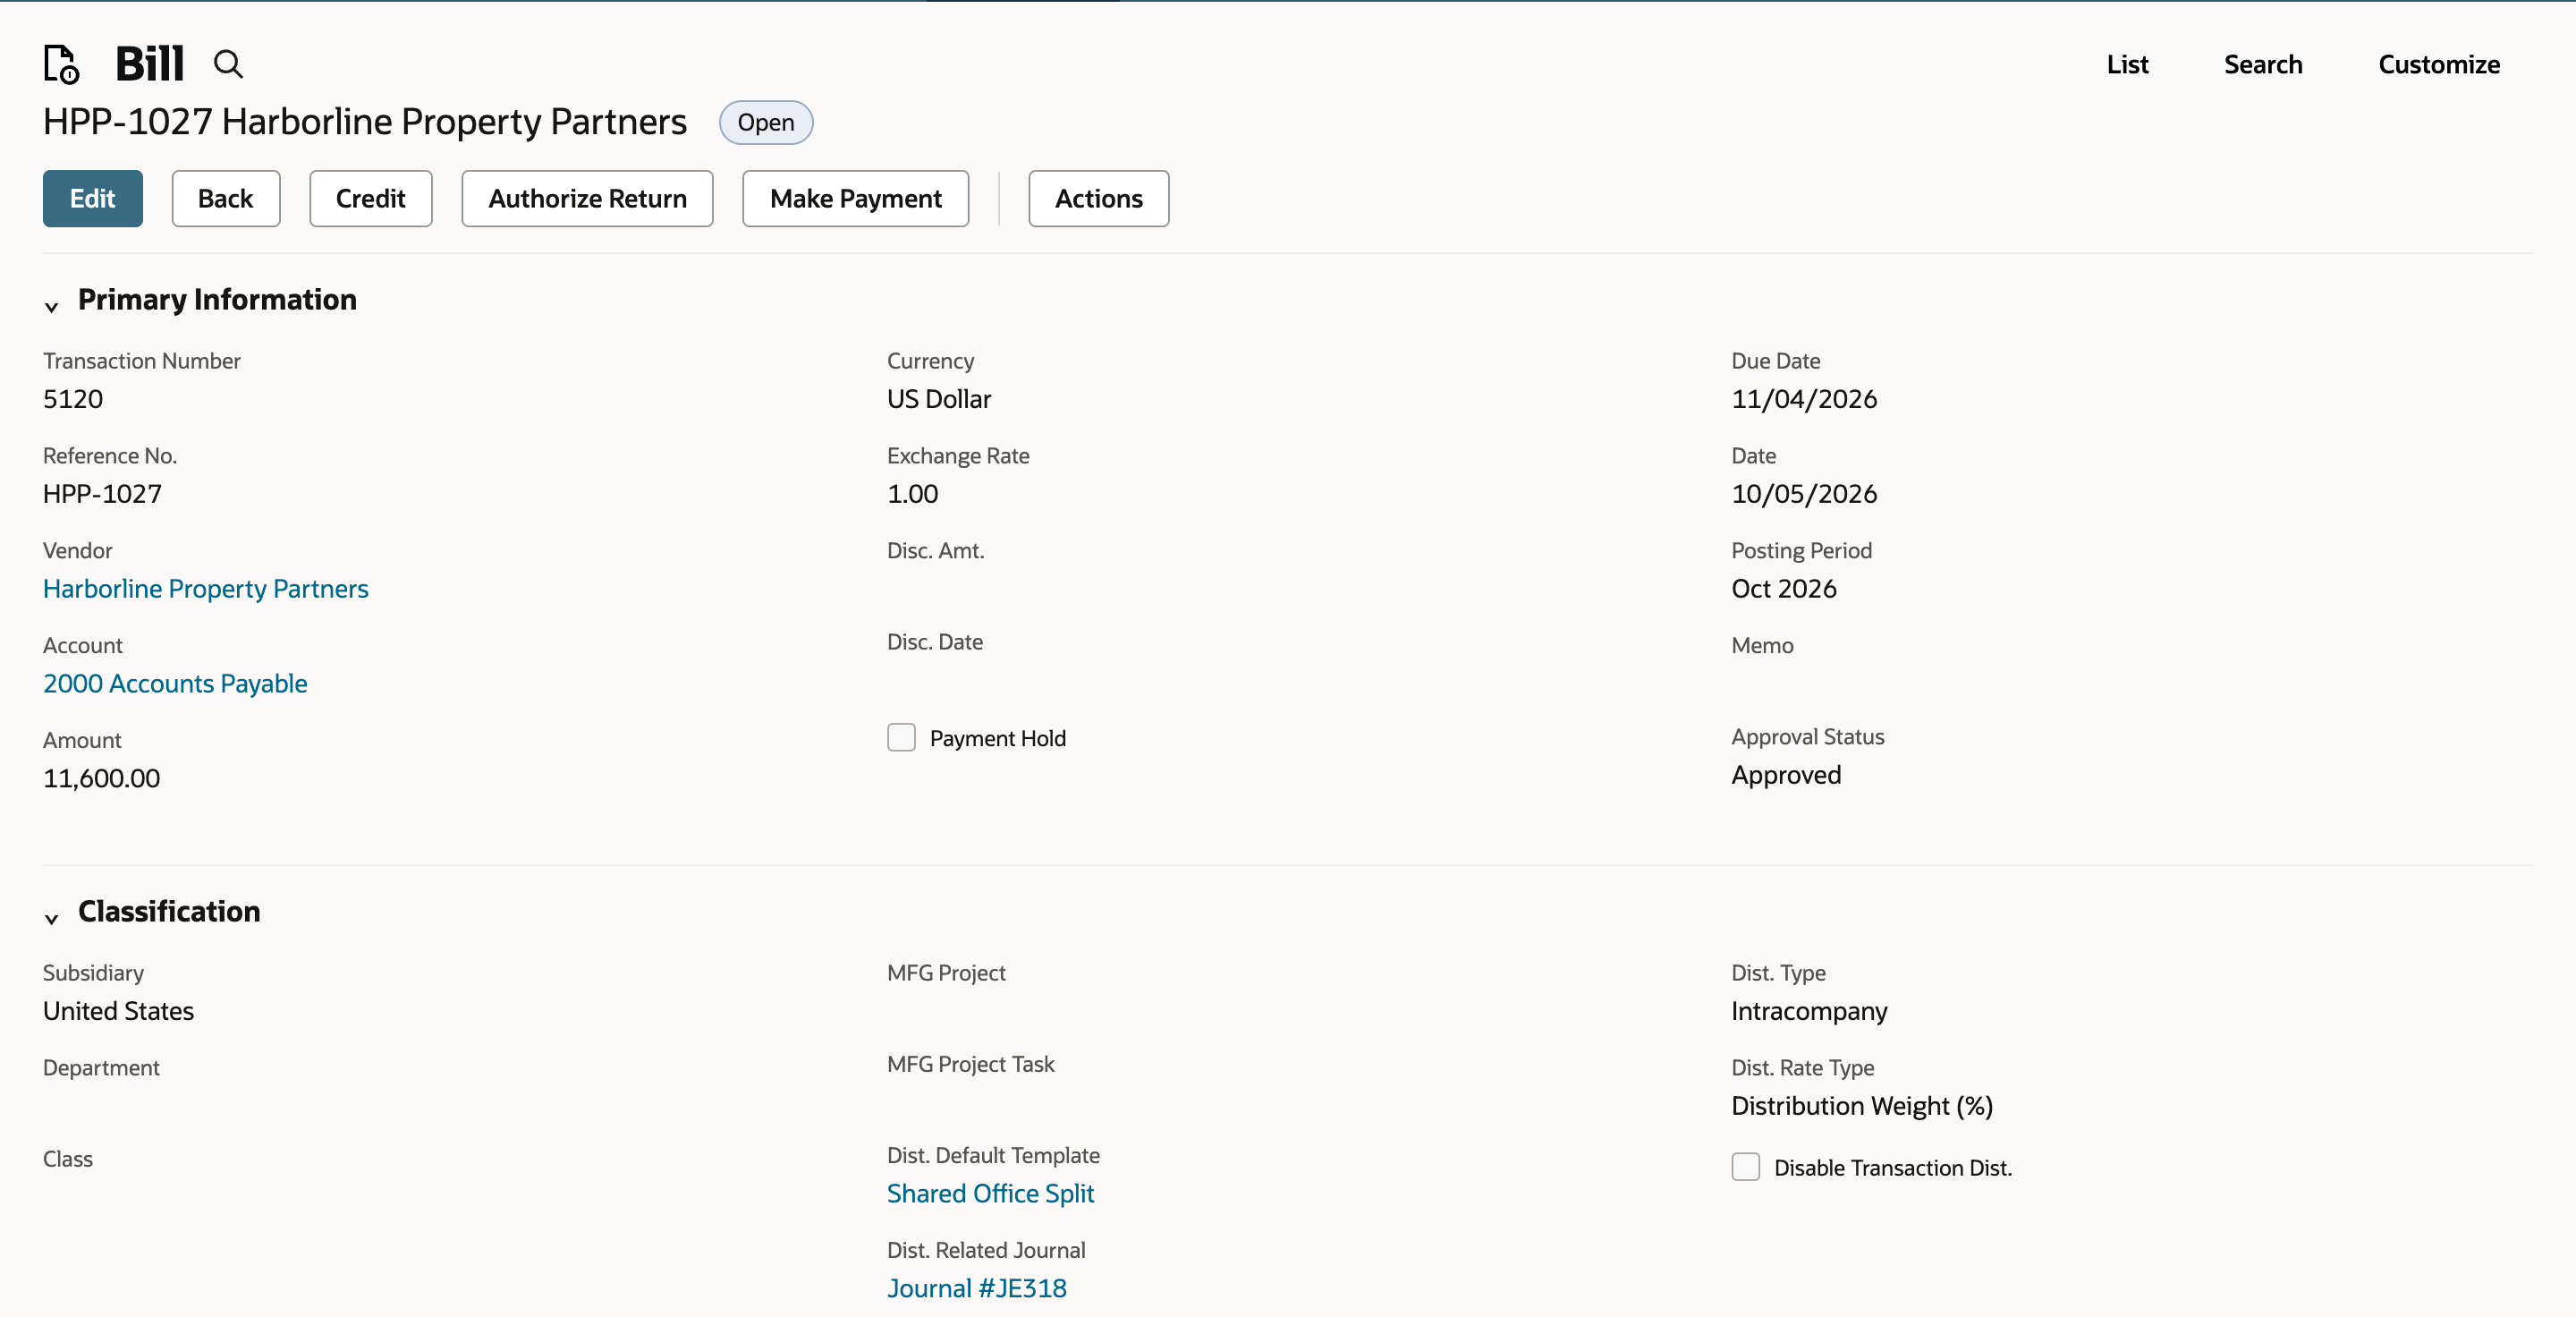Click the Authorize Return button

(x=588, y=198)
